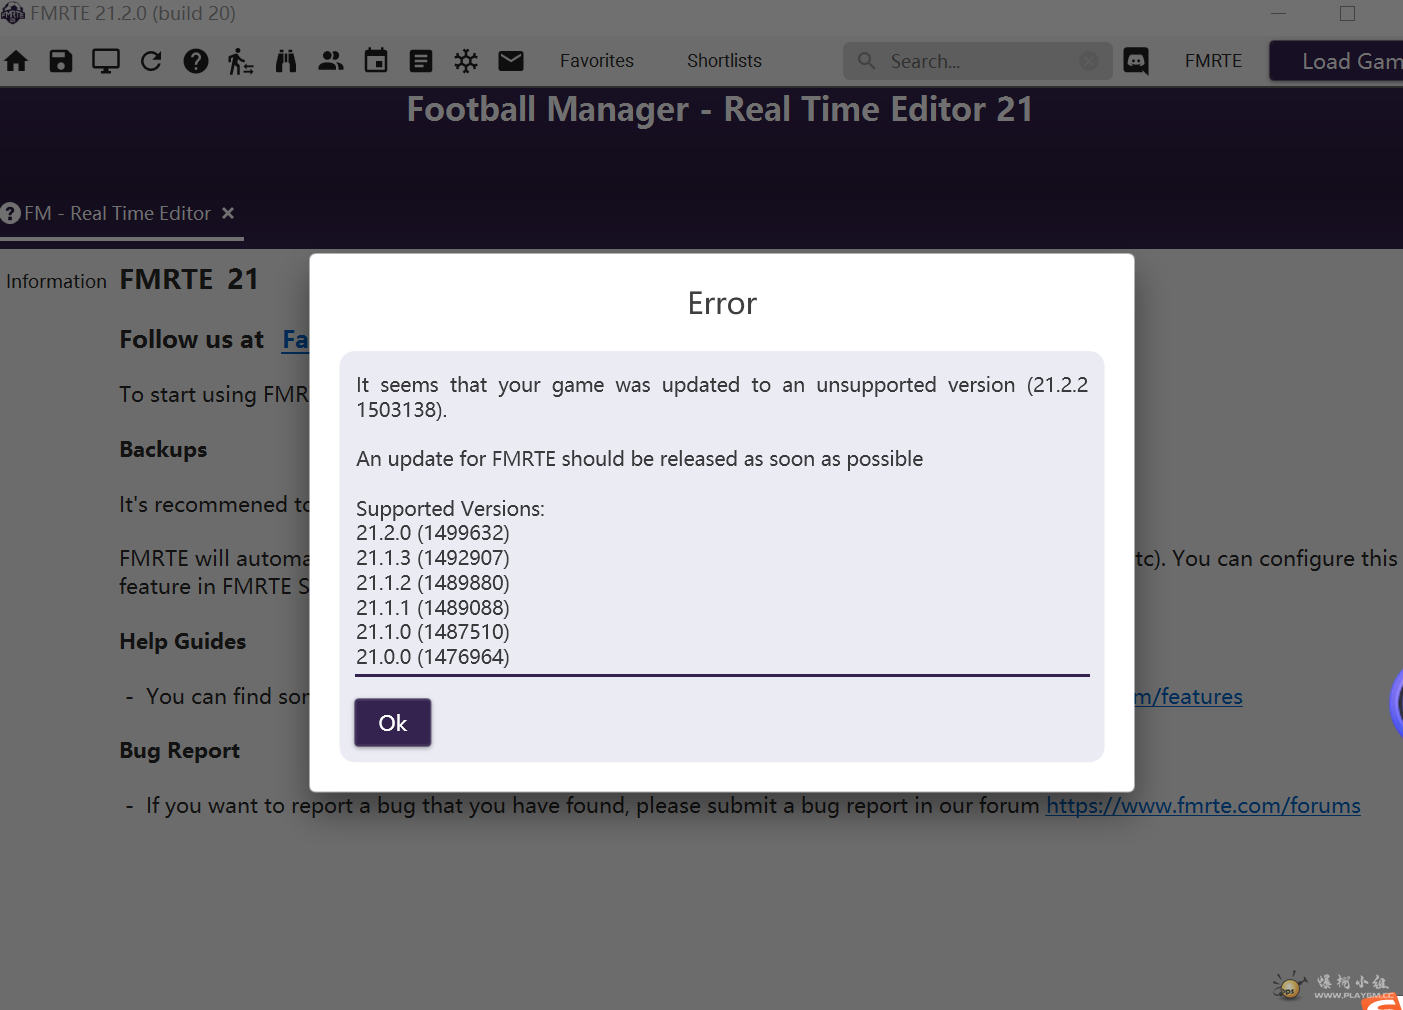Open the calendar icon
1403x1010 pixels.
(x=376, y=61)
